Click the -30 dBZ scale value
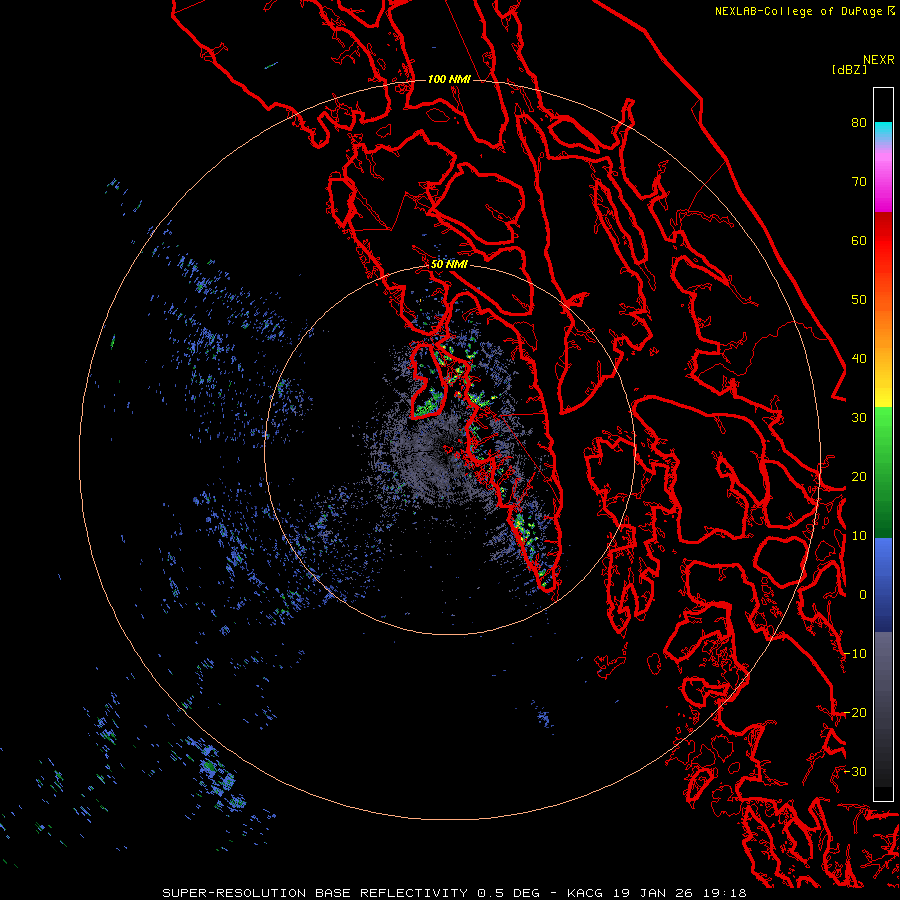 point(855,771)
